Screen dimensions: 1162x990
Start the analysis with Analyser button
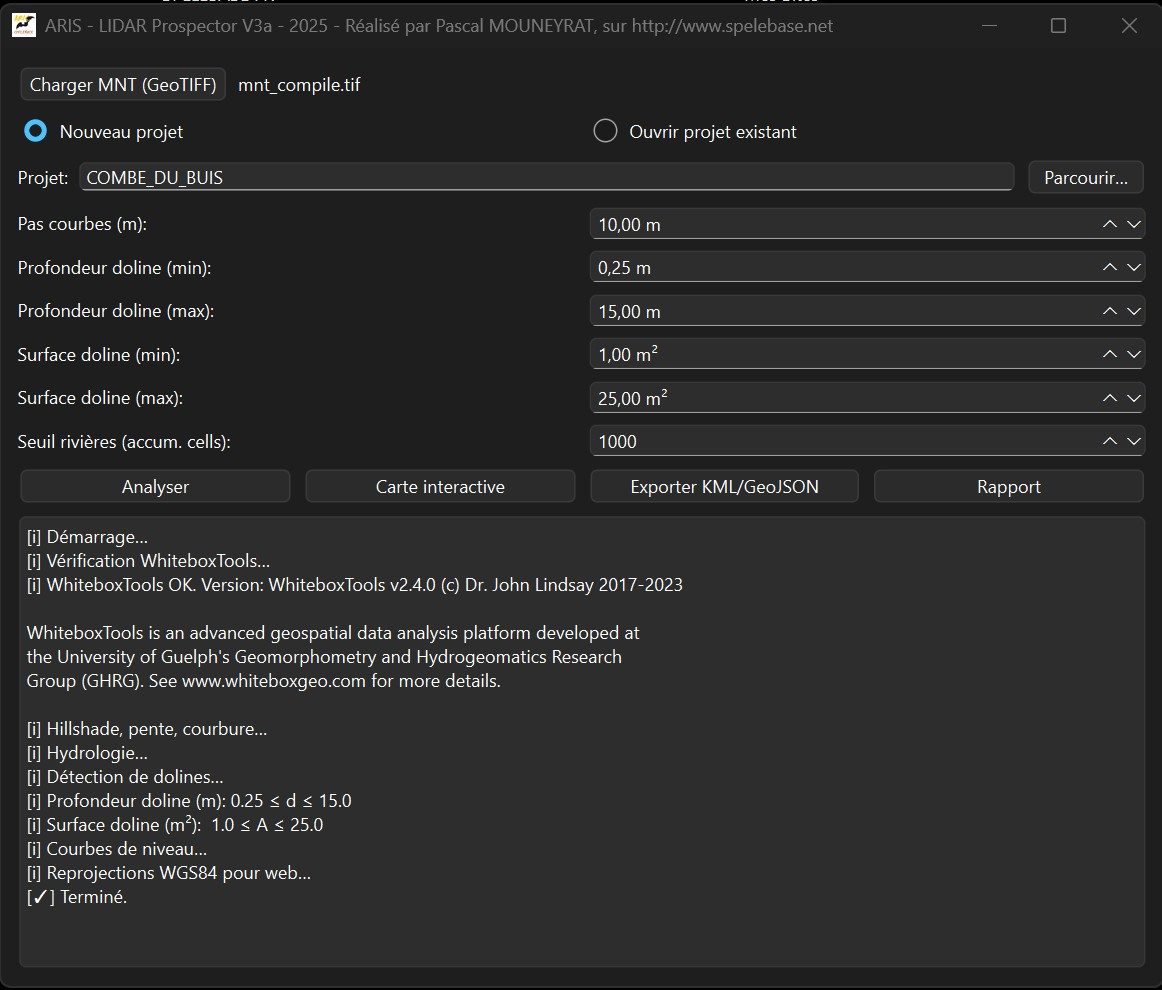tap(155, 487)
